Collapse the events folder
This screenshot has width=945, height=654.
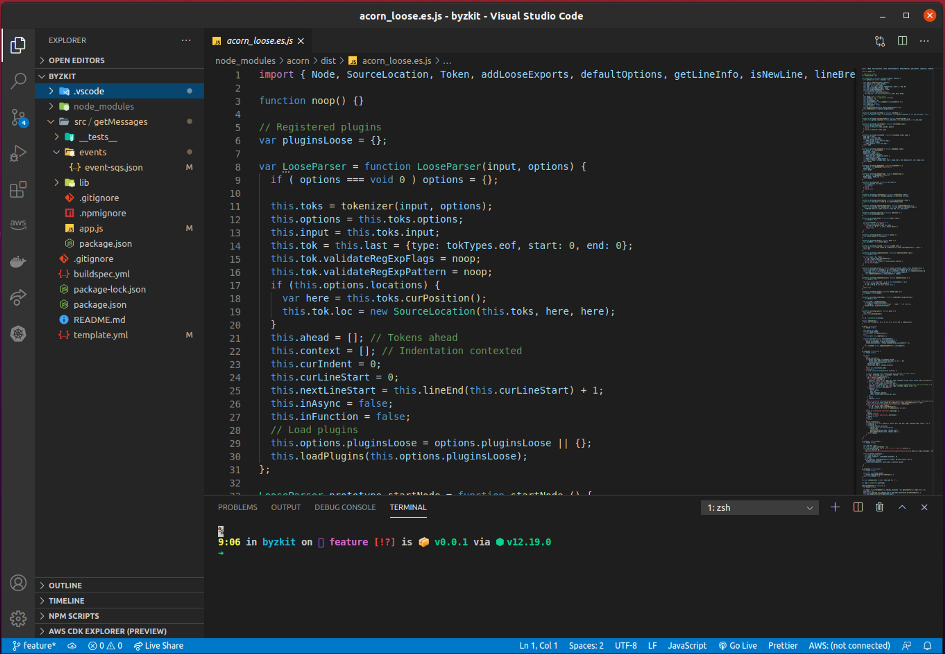[x=119, y=152]
